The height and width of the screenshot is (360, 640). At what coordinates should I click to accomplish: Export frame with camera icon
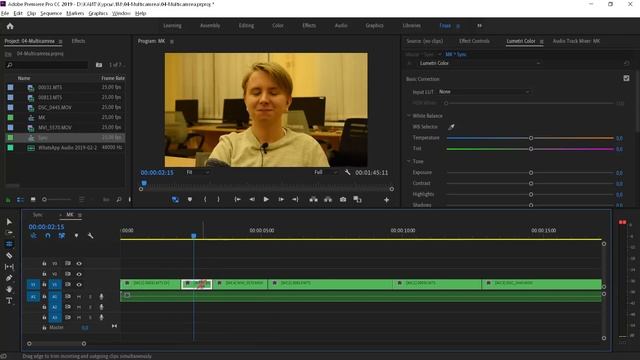pos(343,199)
